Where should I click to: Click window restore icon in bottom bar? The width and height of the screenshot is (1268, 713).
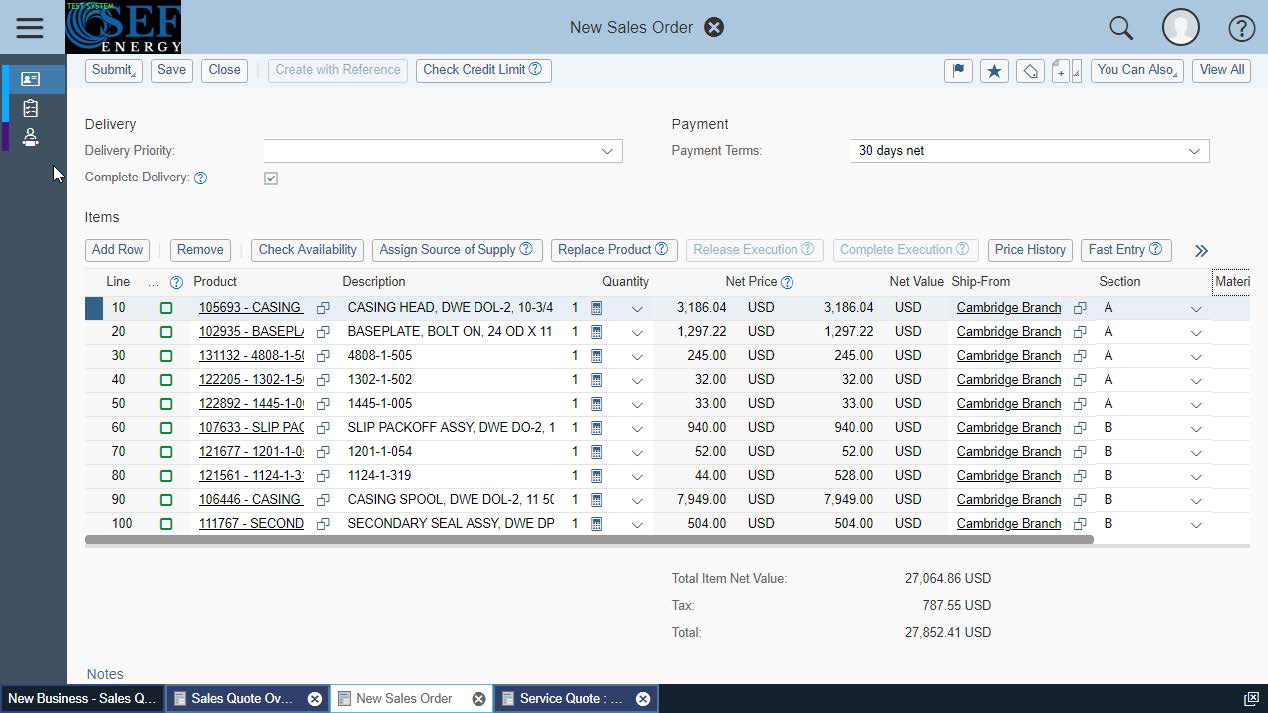(x=1251, y=699)
